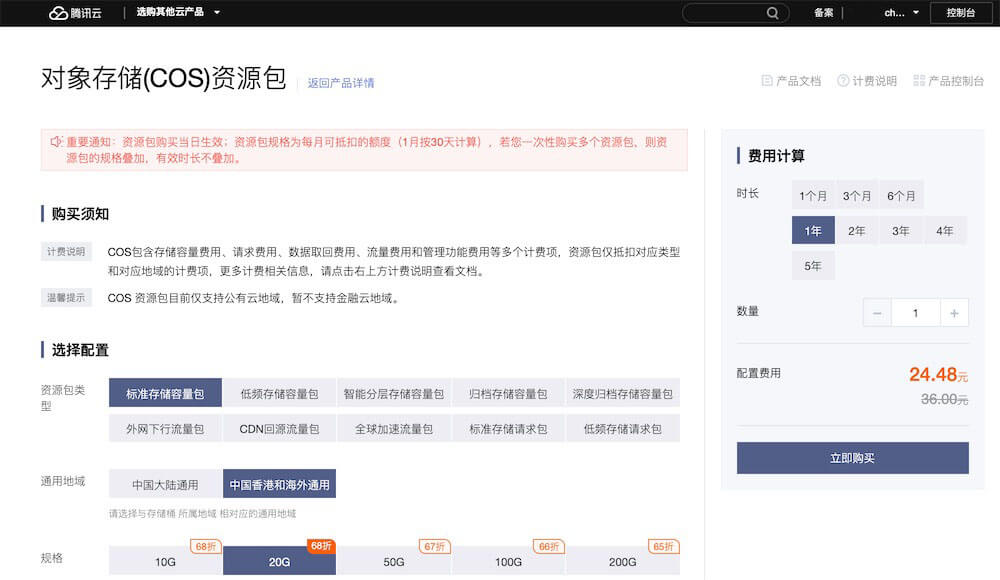Set duration to 1个月
The image size is (1000, 580).
[813, 195]
